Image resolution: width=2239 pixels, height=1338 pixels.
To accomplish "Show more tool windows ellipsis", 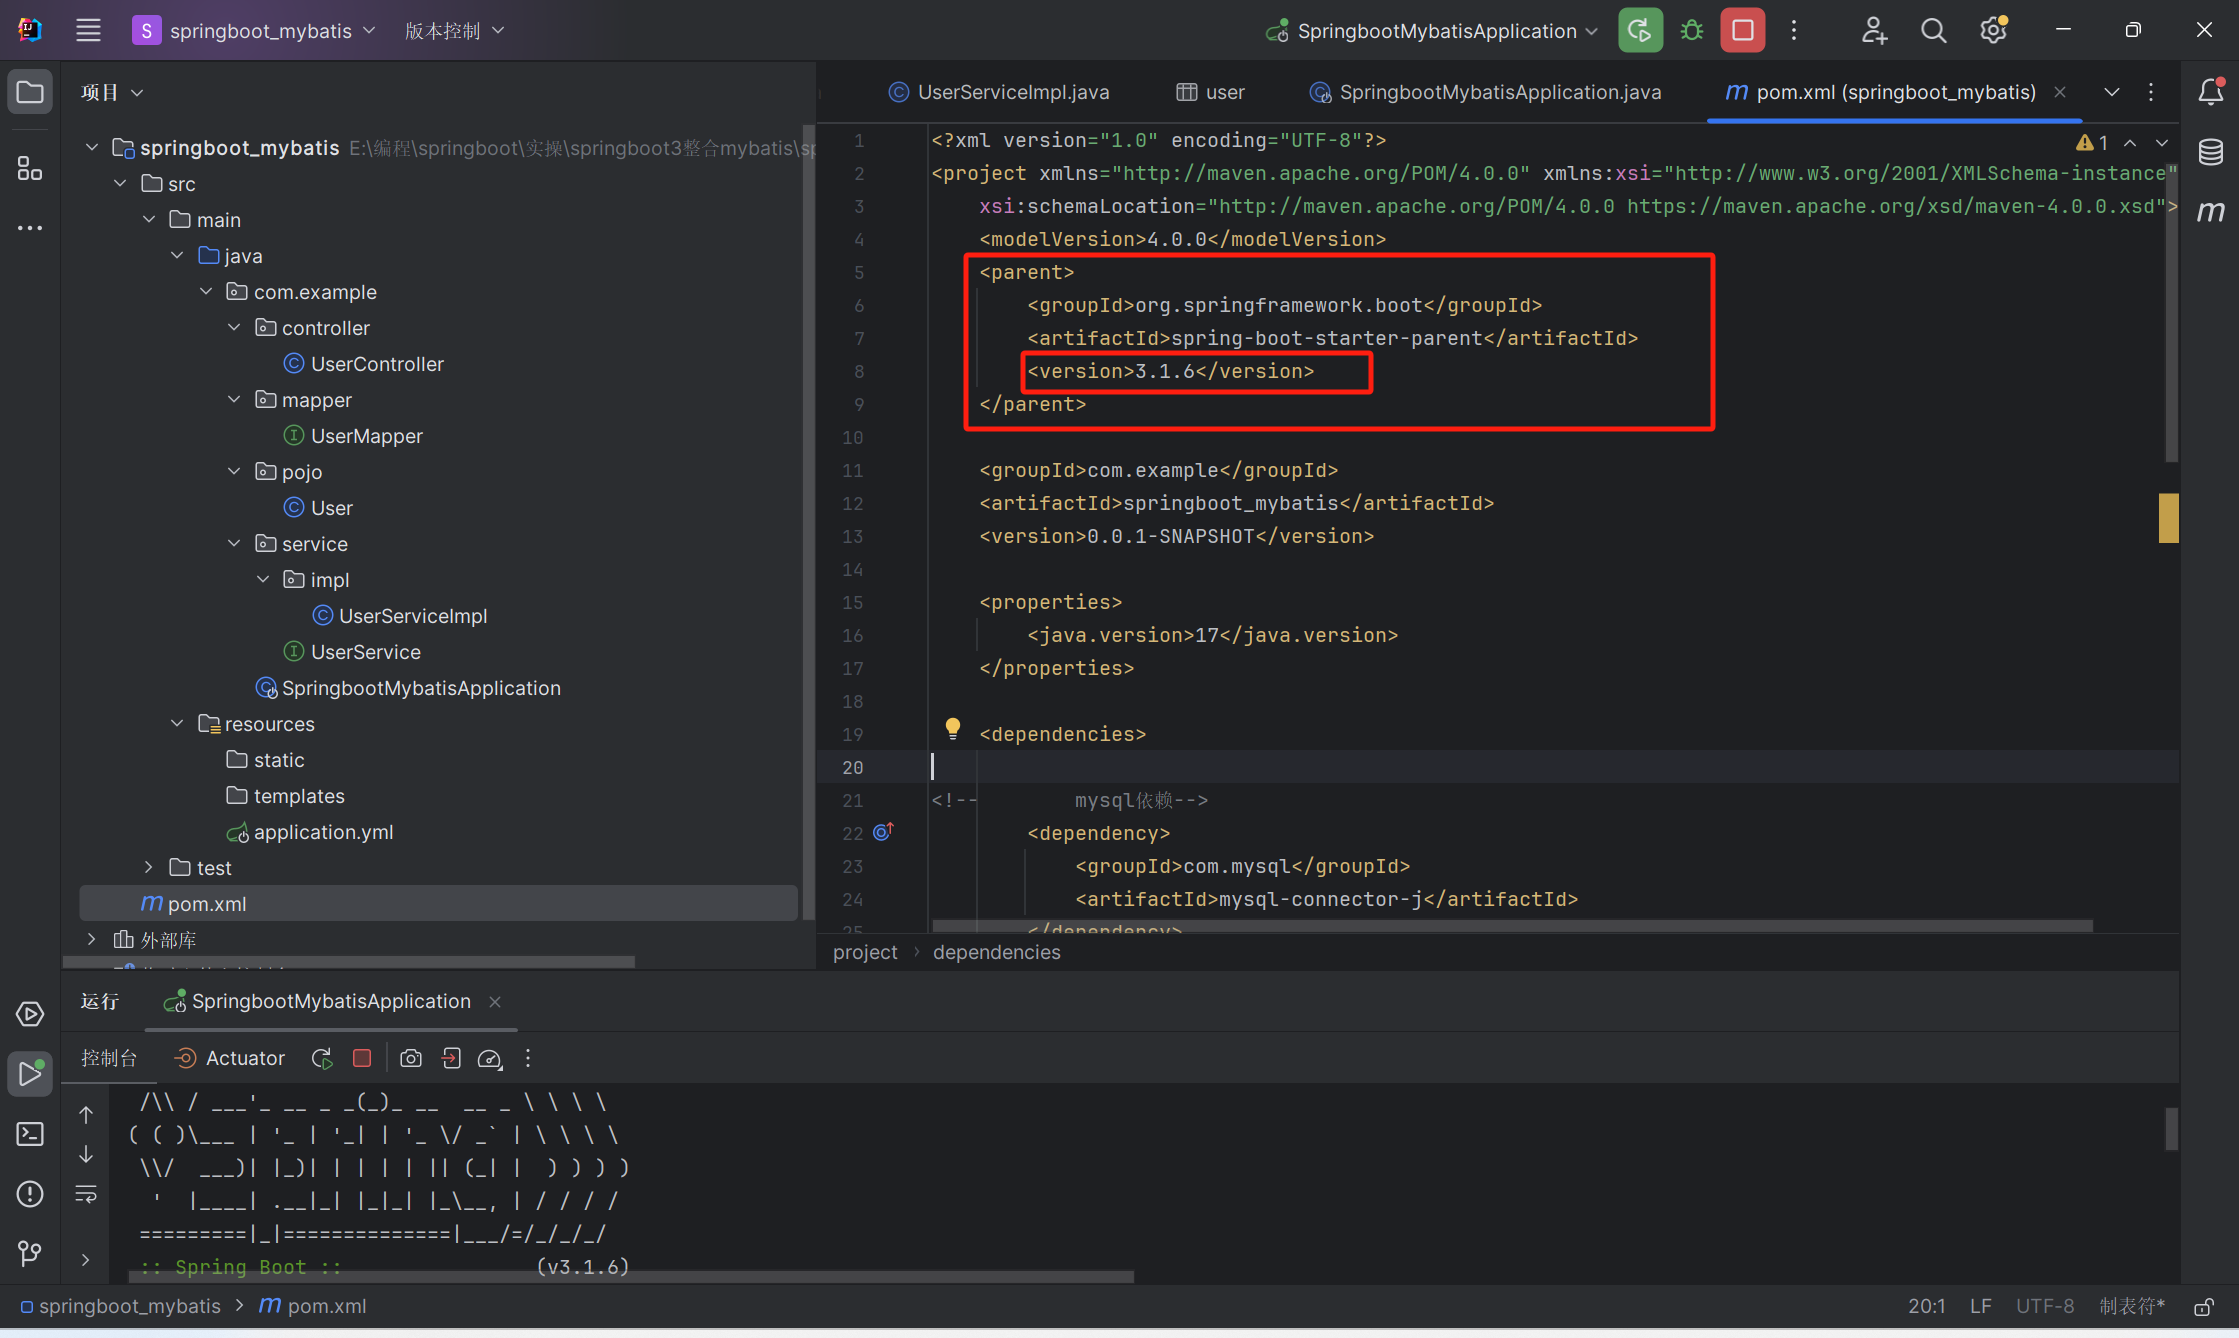I will (30, 228).
